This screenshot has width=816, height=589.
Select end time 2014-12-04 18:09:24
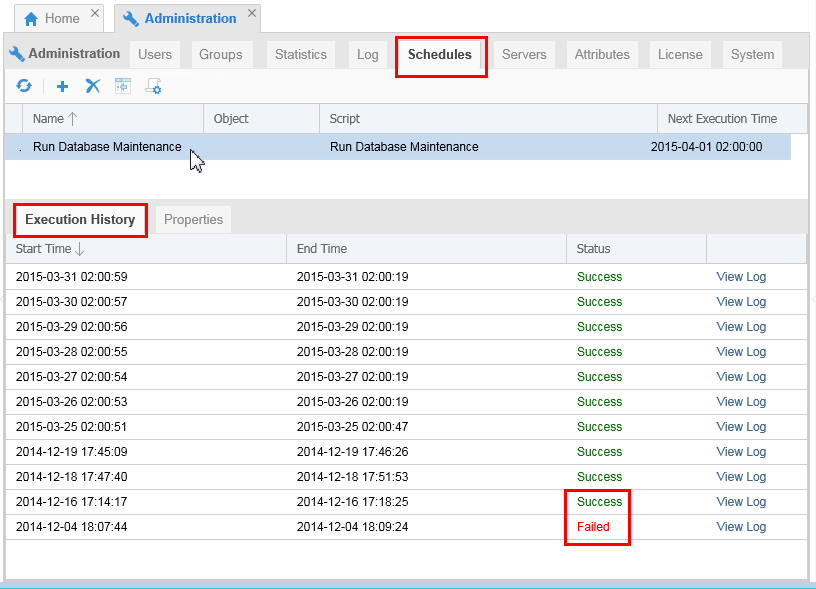click(x=352, y=527)
